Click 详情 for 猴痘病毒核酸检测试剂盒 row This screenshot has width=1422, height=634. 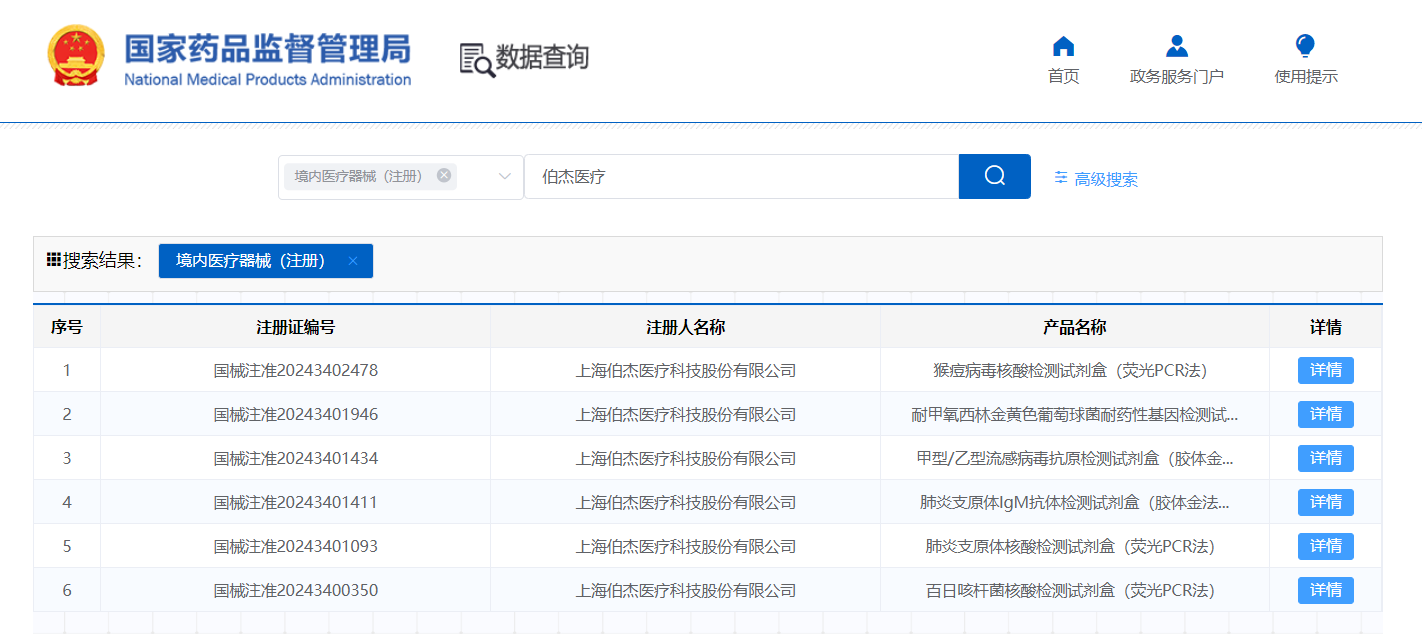coord(1325,370)
